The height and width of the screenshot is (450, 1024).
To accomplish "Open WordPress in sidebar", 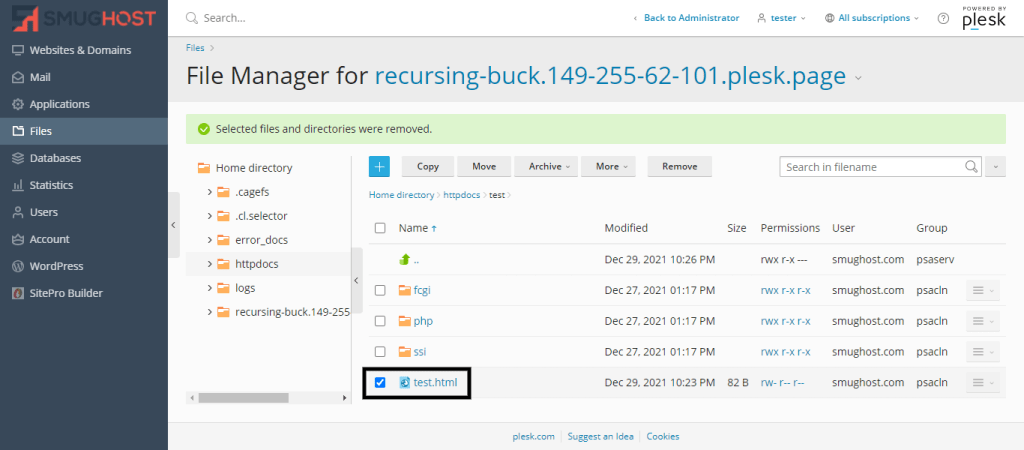I will click(x=84, y=266).
